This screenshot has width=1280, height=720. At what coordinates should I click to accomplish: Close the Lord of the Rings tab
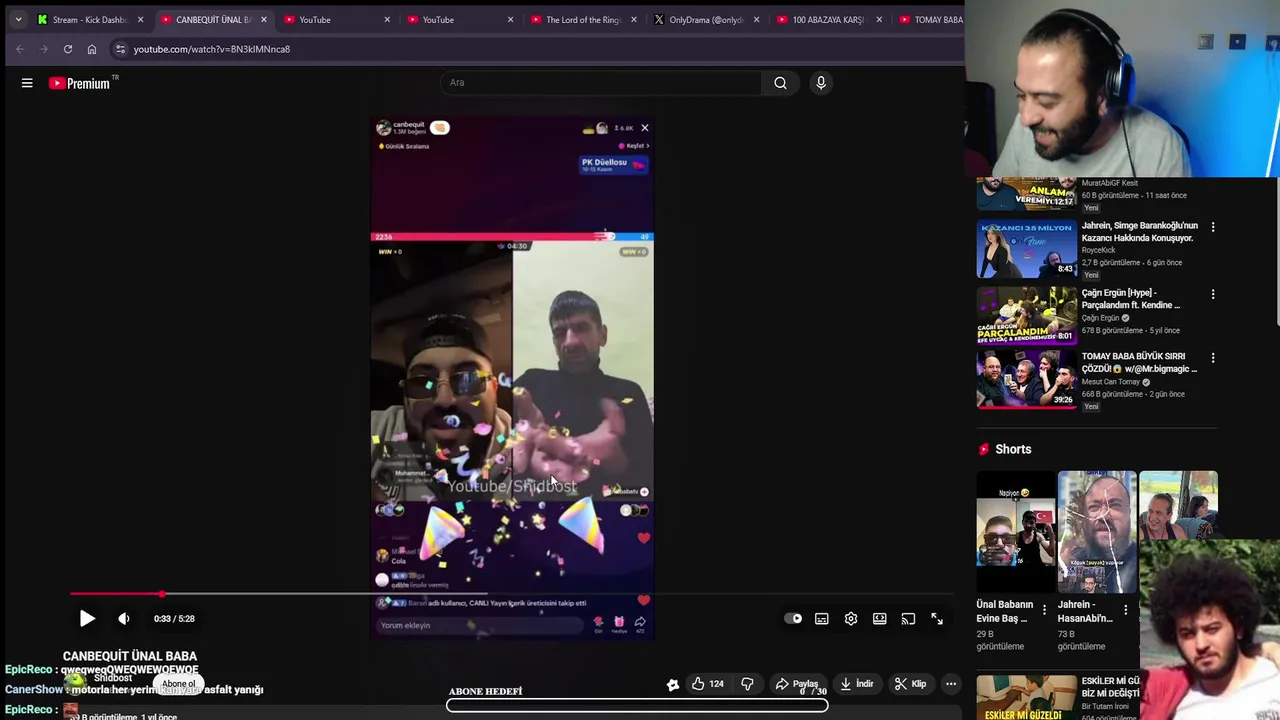[634, 19]
